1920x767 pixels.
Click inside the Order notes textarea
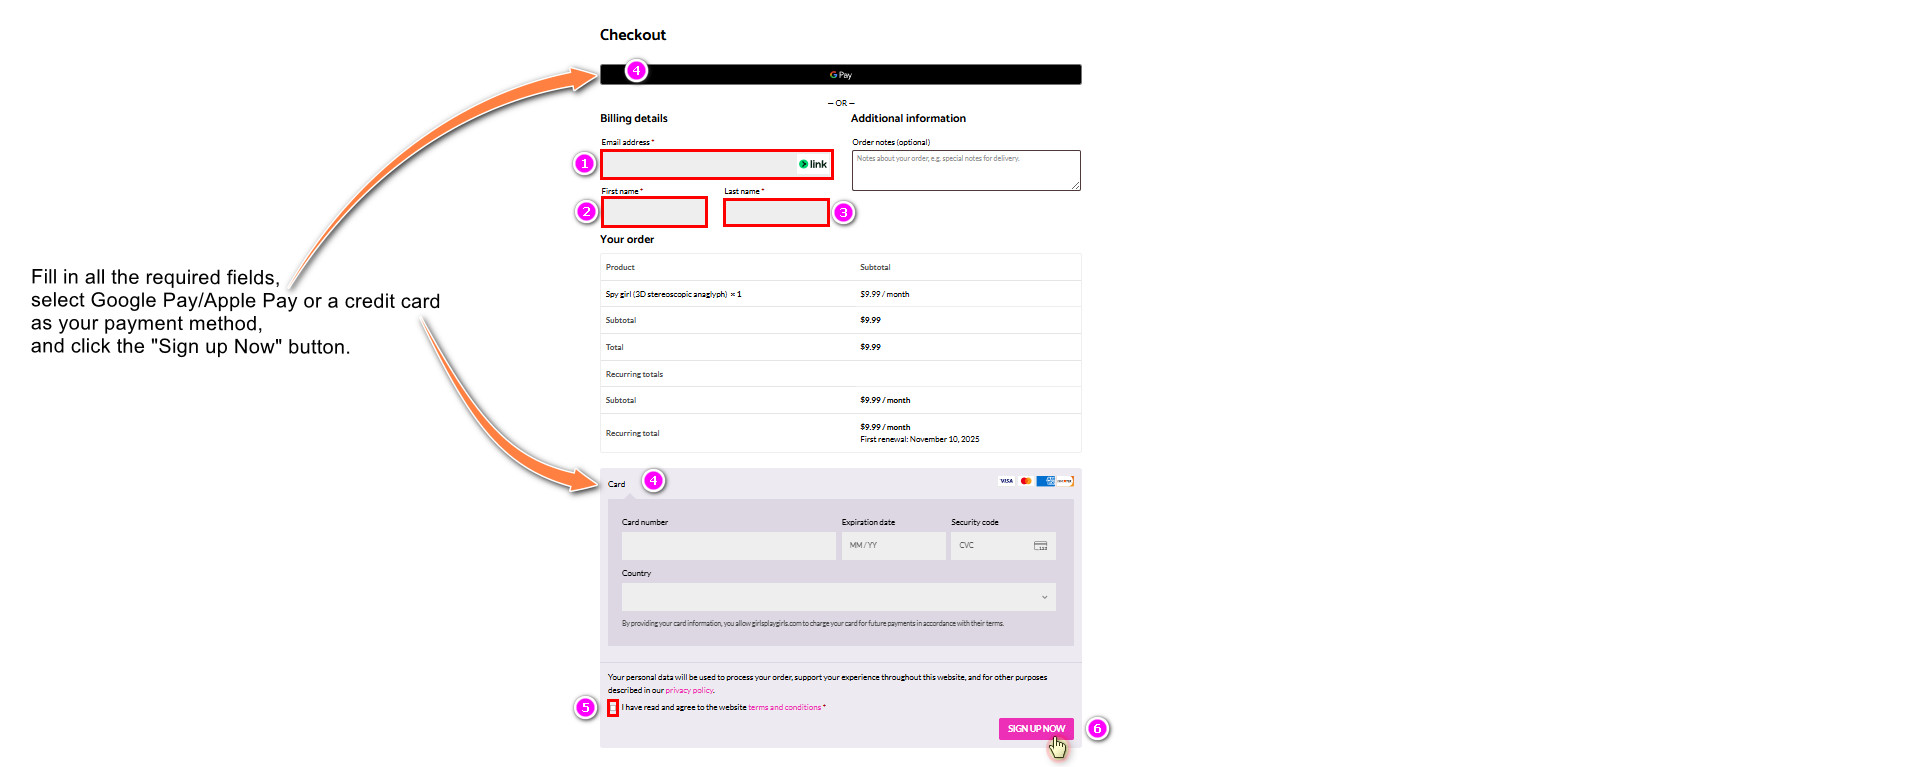pyautogui.click(x=965, y=171)
